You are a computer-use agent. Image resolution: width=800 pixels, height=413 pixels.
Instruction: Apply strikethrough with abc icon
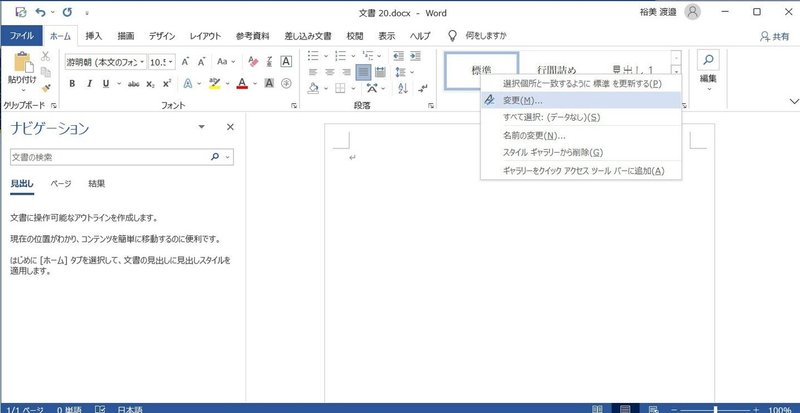point(134,84)
